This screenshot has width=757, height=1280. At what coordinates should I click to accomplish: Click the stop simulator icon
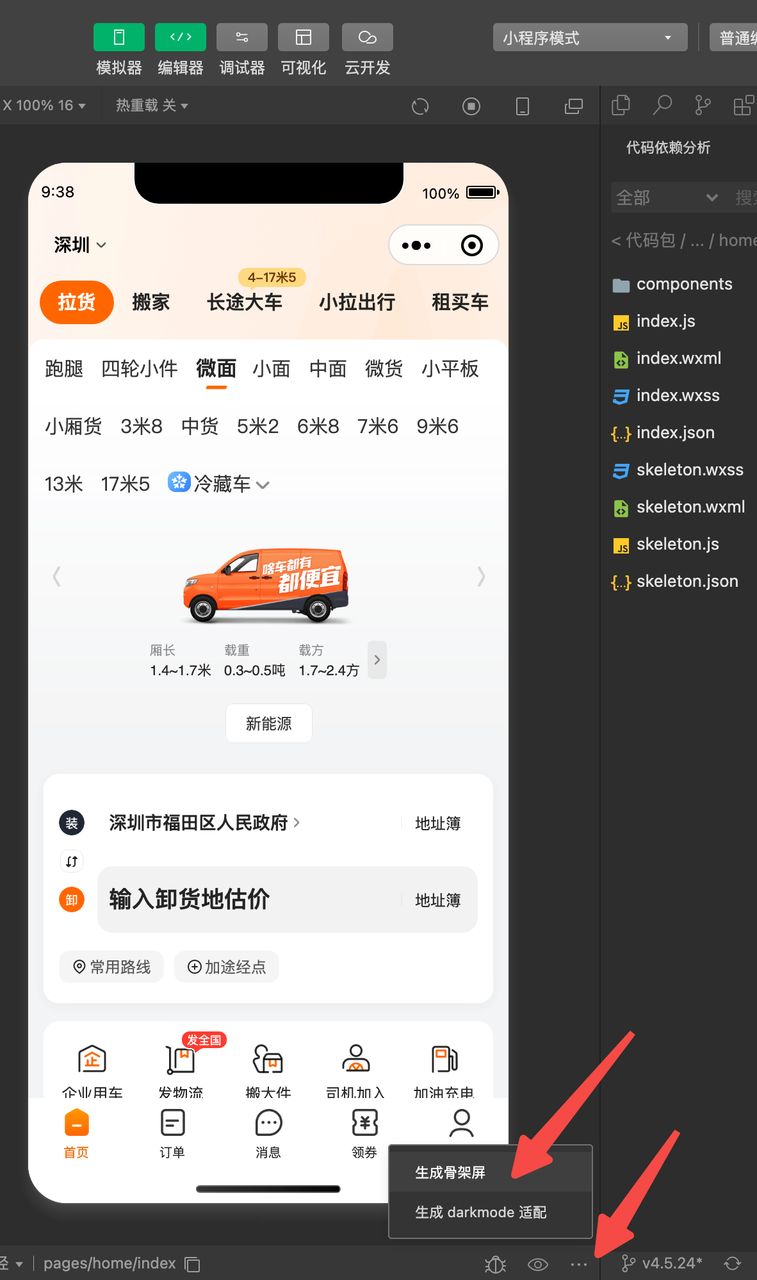pyautogui.click(x=472, y=106)
